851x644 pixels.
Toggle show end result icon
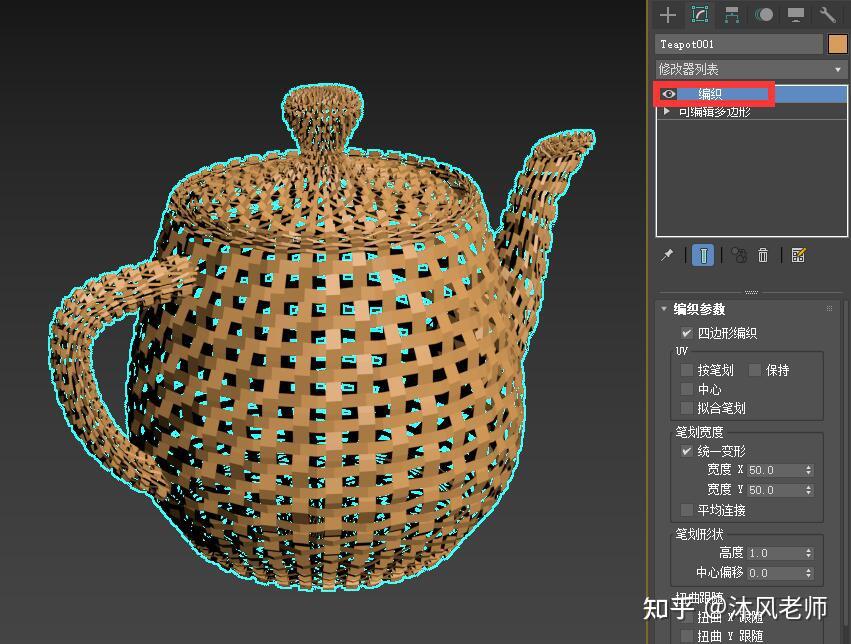coord(703,255)
